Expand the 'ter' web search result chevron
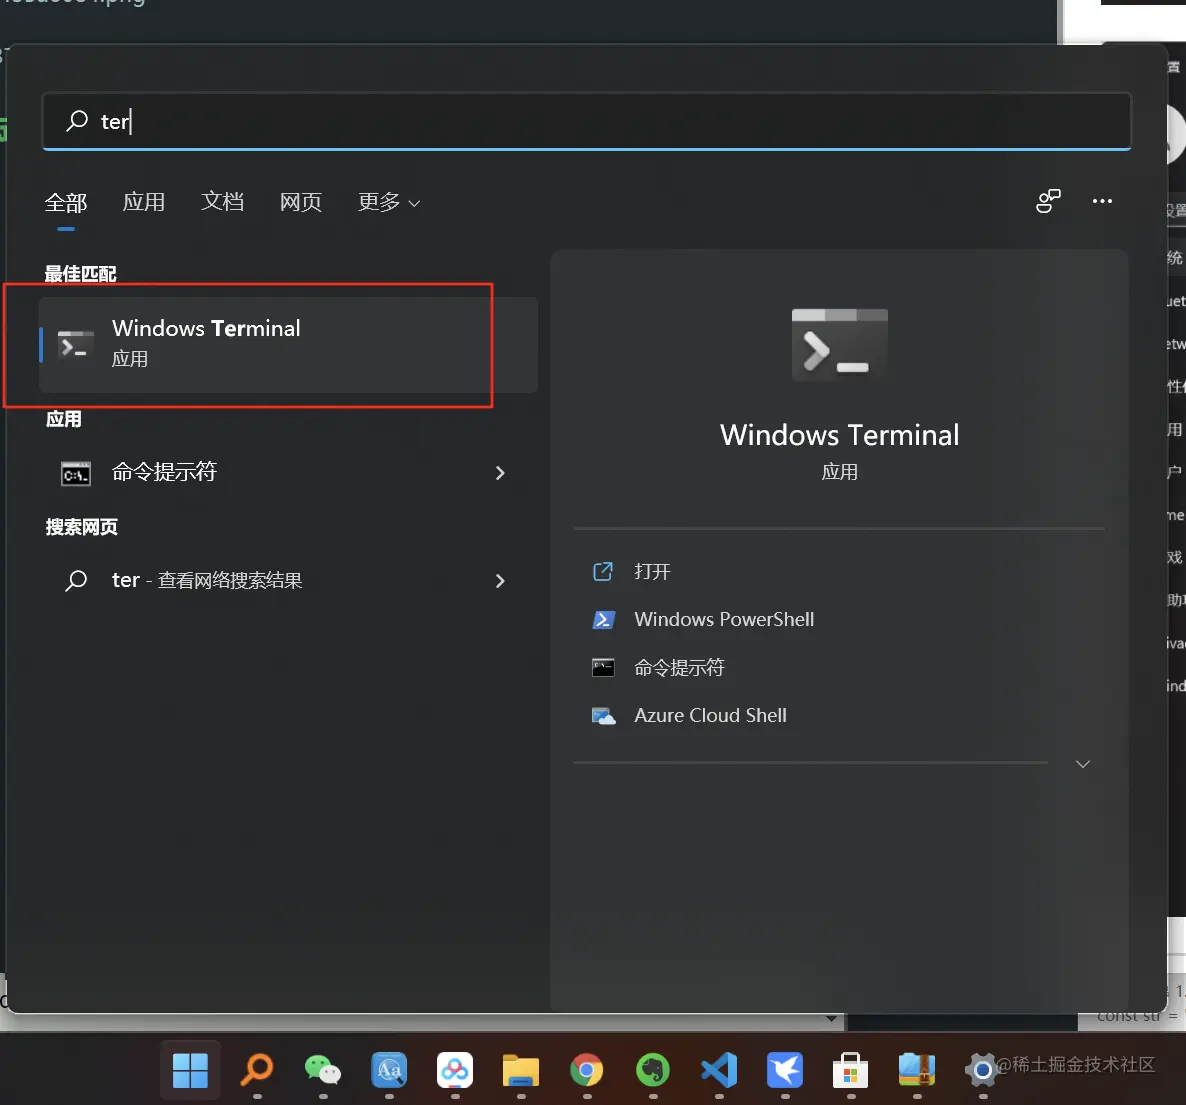 tap(500, 581)
